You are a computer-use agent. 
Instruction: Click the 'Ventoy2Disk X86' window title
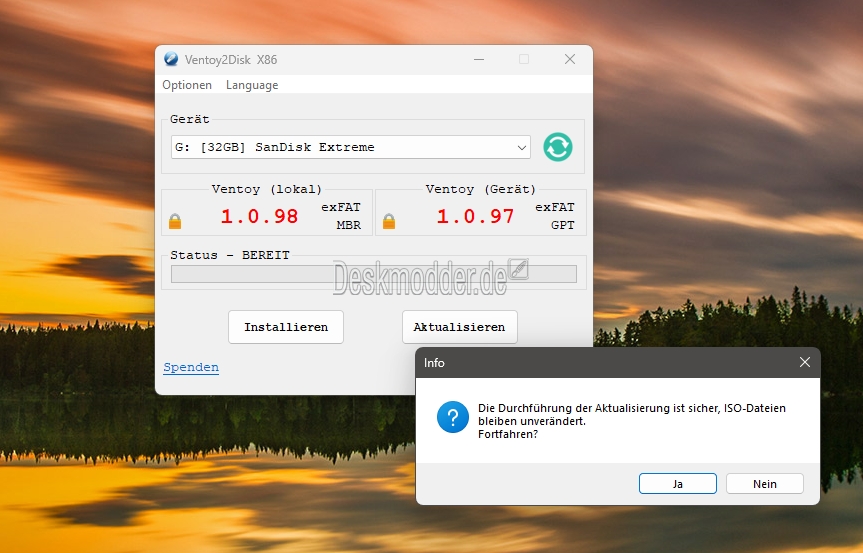coord(231,59)
